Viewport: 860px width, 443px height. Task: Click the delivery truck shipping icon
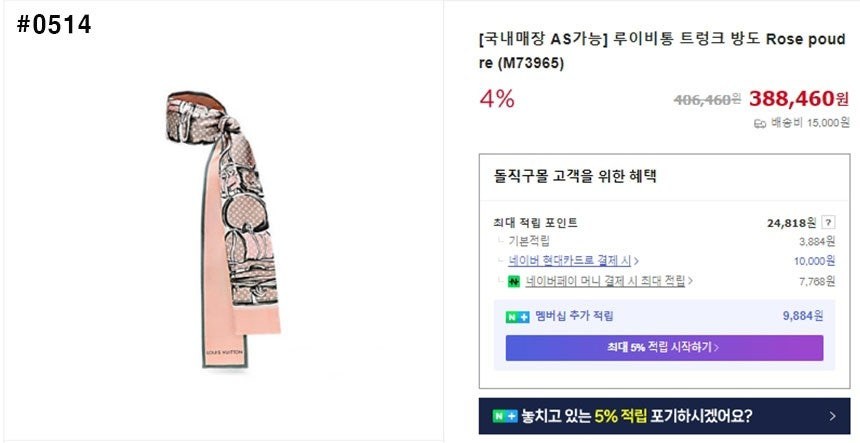[759, 123]
